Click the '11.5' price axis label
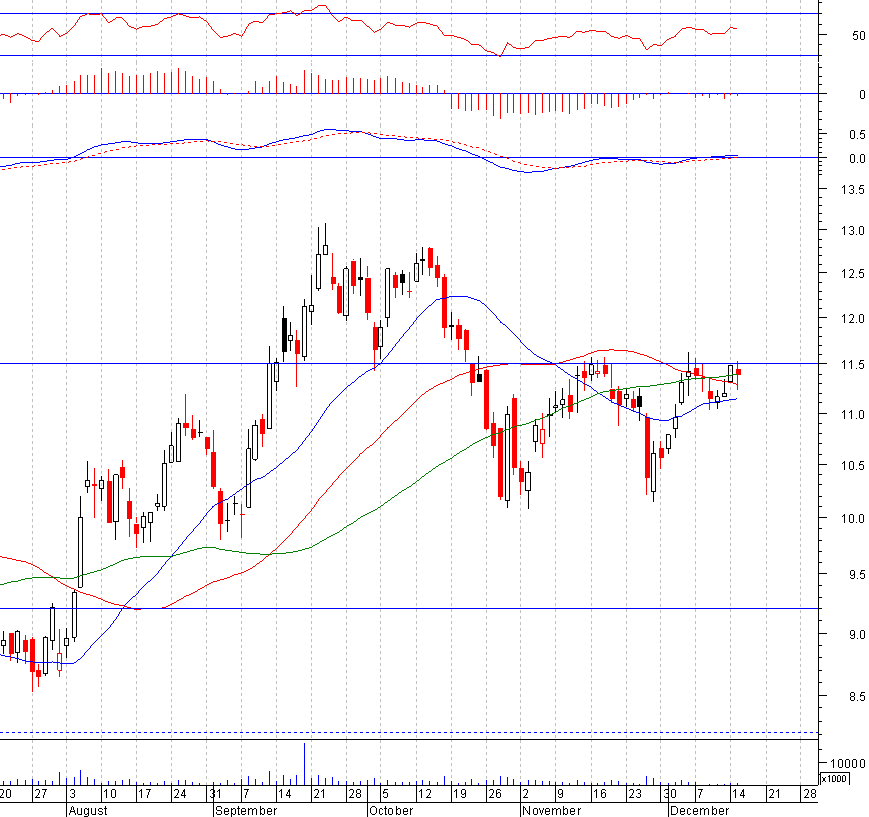 [853, 365]
